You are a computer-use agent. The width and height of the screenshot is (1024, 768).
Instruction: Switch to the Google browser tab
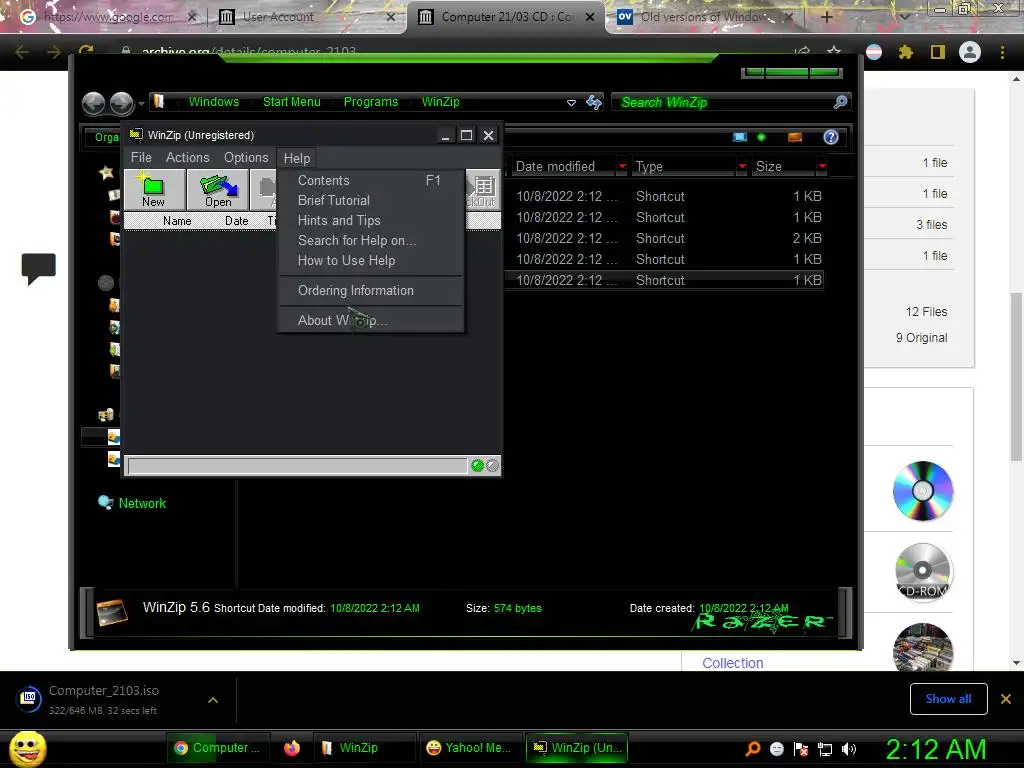[x=108, y=17]
